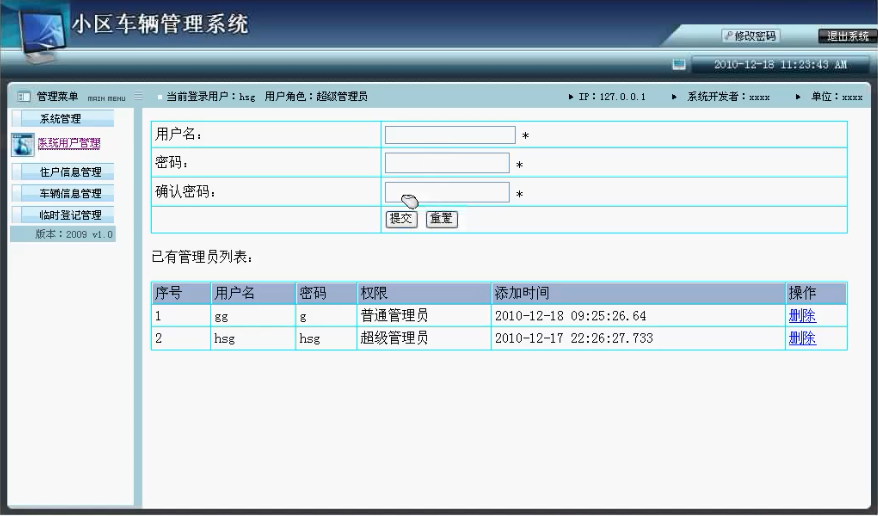Click the IP：127.0.0.1 status text
The width and height of the screenshot is (878, 516).
click(611, 97)
